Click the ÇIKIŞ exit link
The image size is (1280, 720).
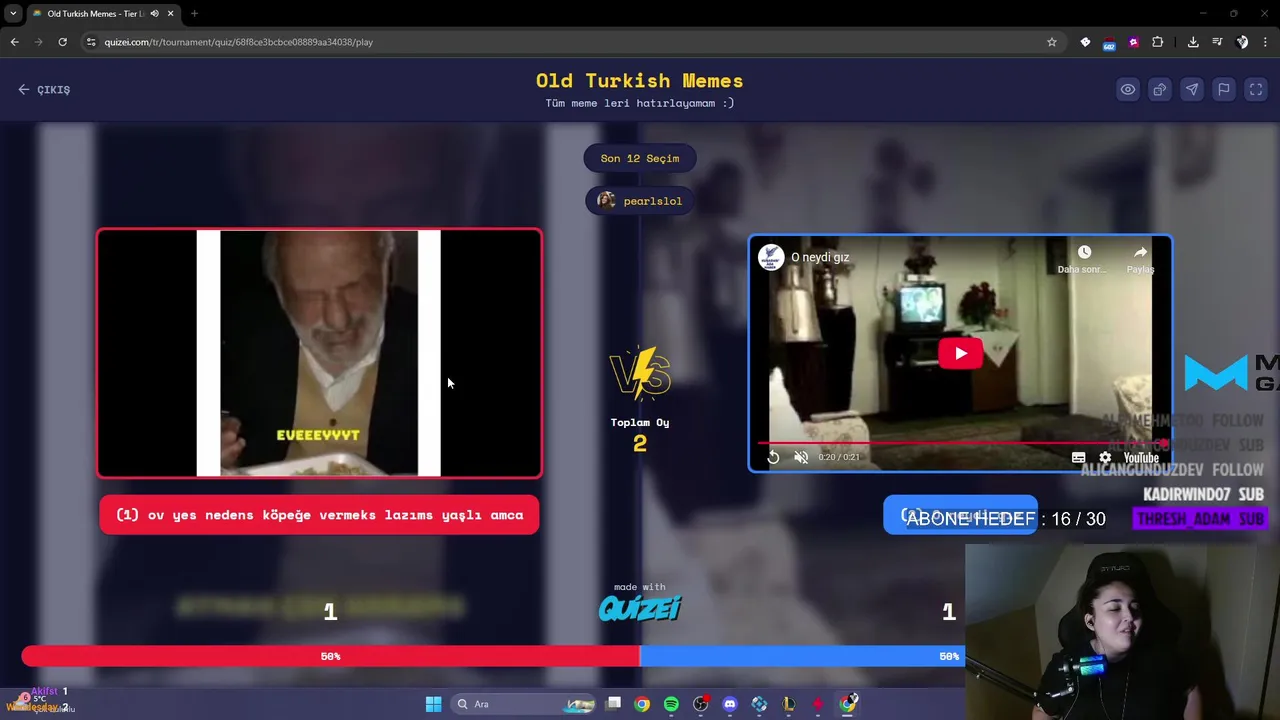coord(44,89)
